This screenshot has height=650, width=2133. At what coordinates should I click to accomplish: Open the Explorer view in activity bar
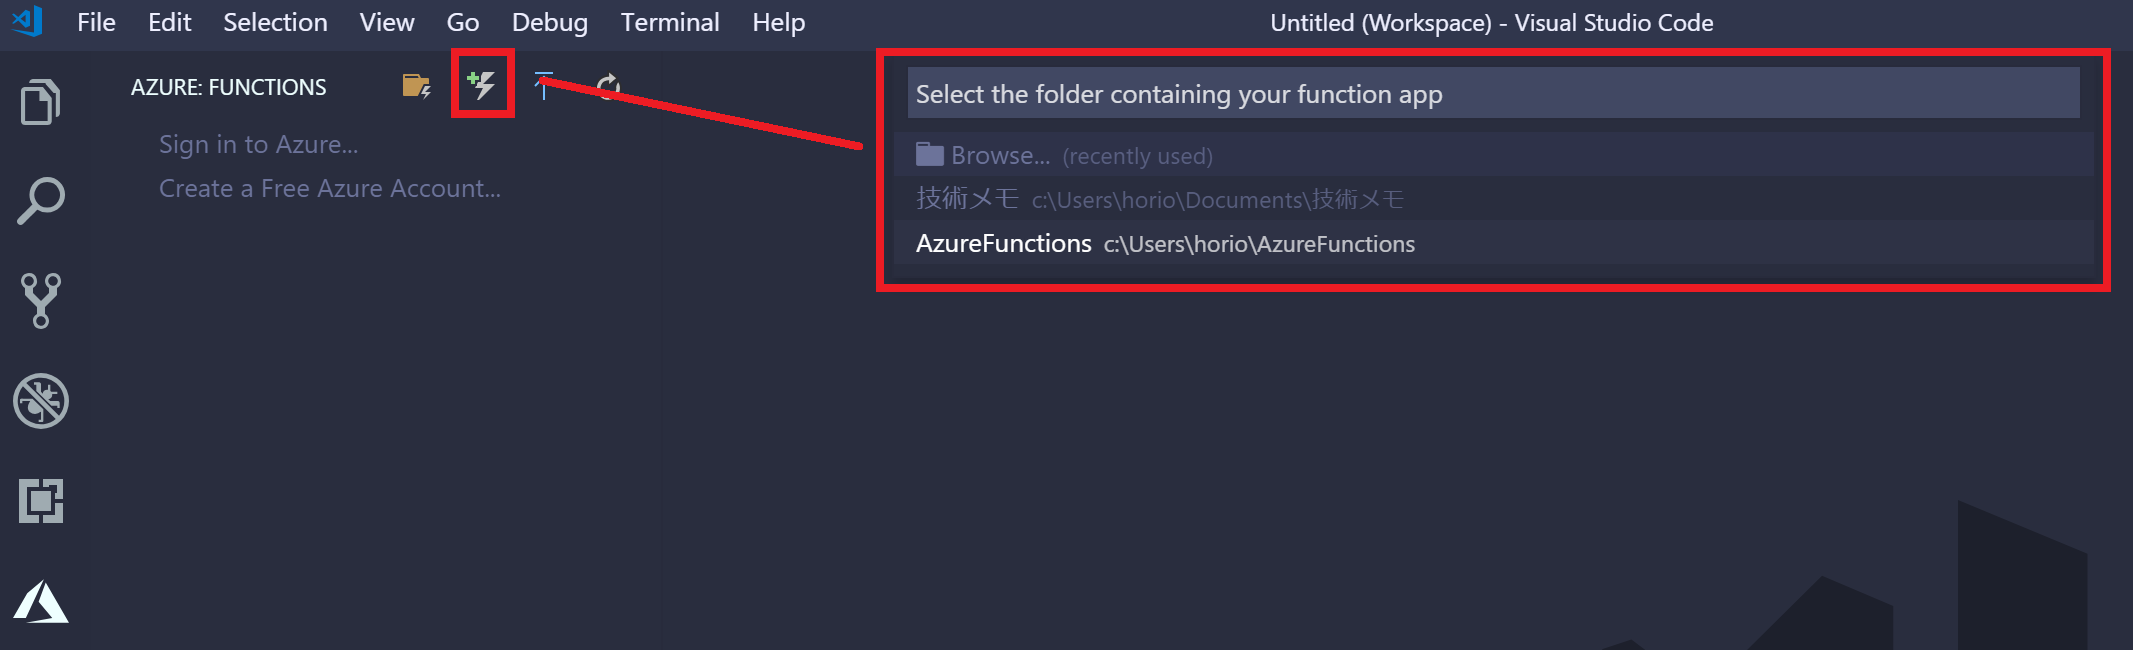coord(41,101)
